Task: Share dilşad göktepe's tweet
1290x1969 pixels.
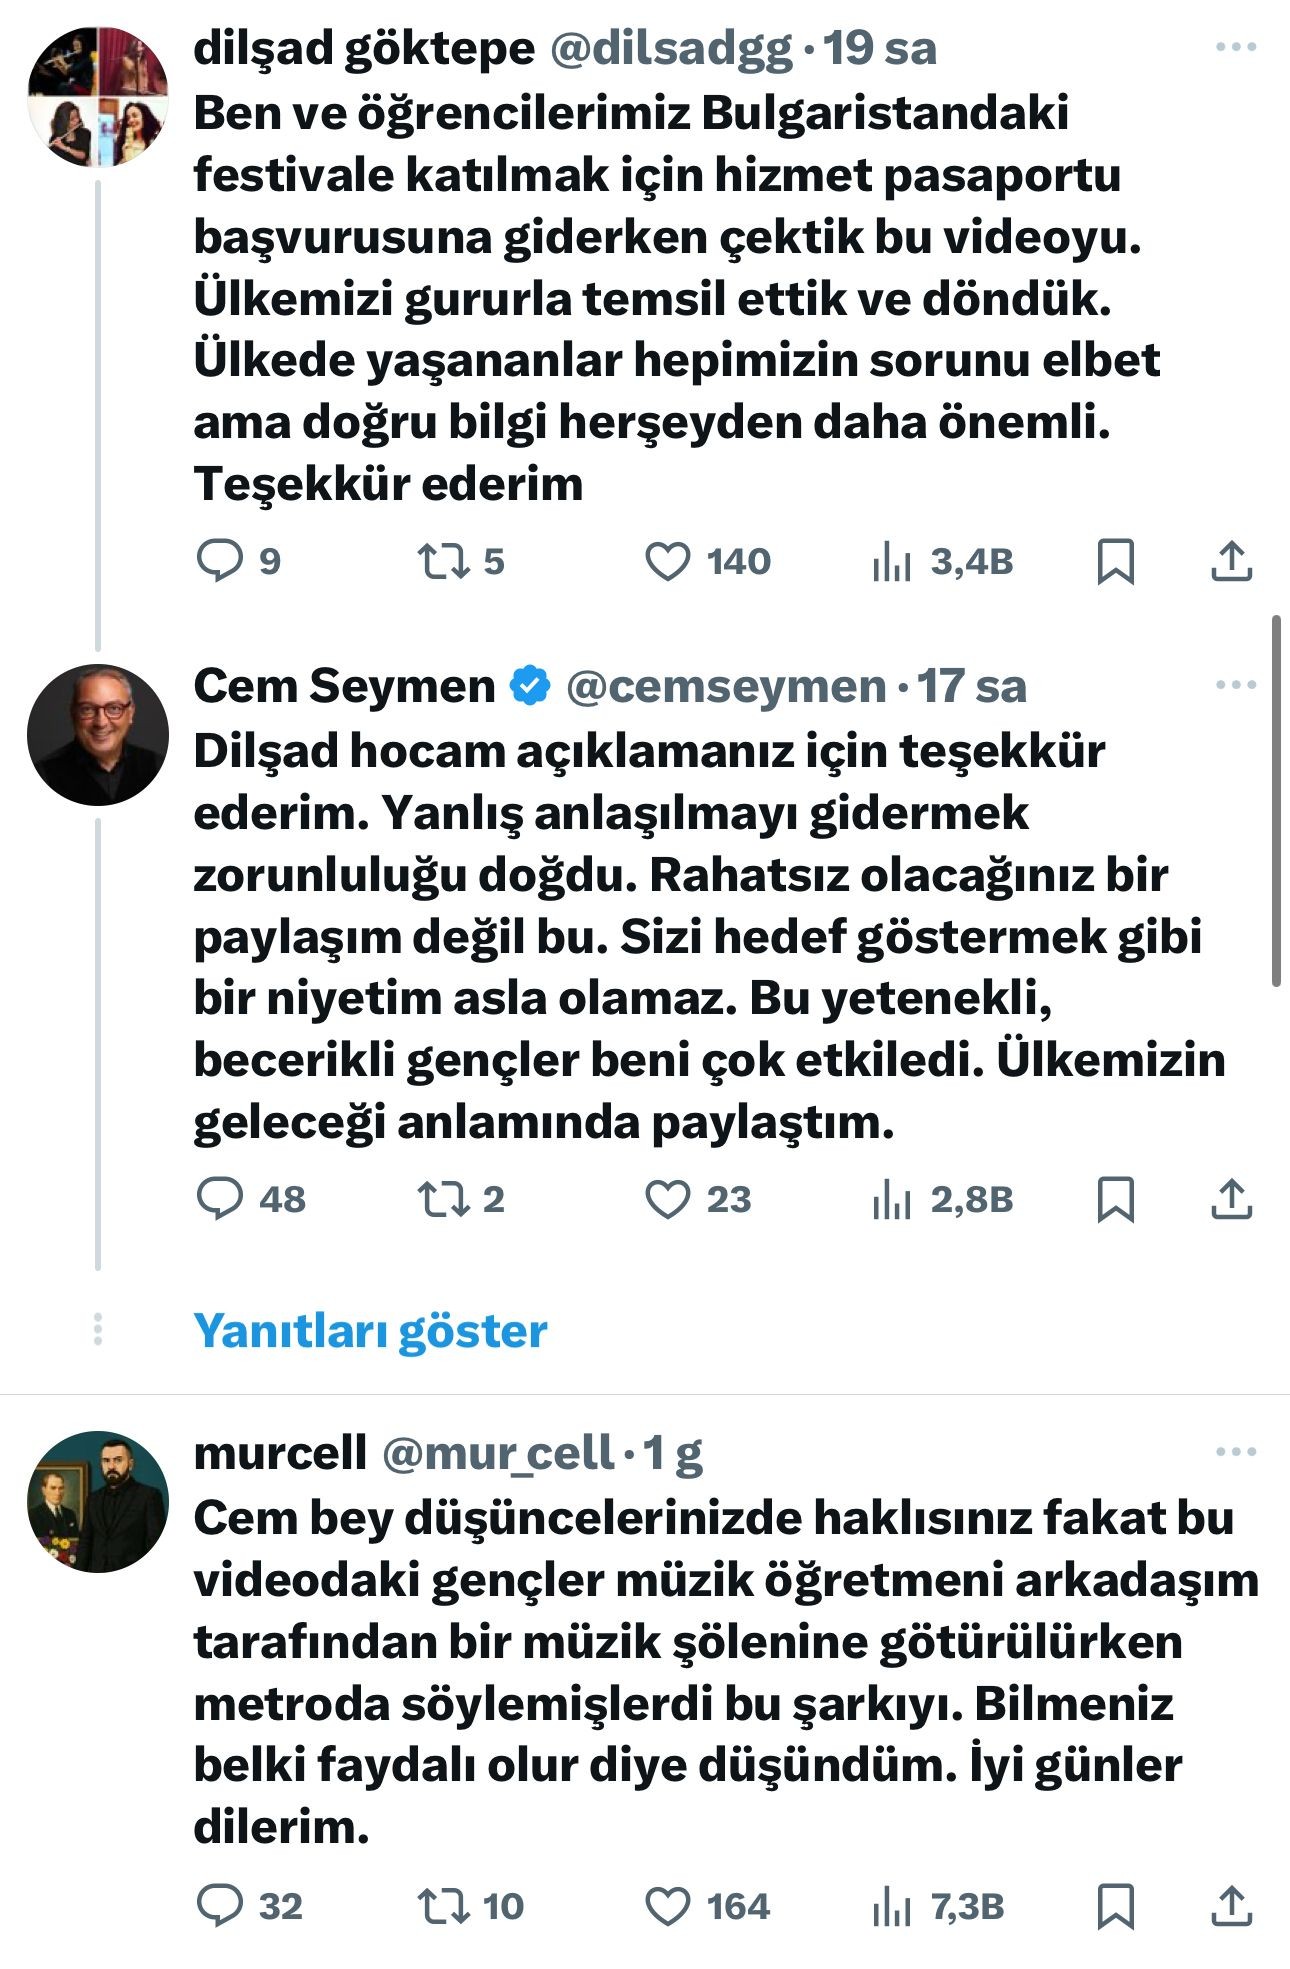Action: coord(1231,561)
